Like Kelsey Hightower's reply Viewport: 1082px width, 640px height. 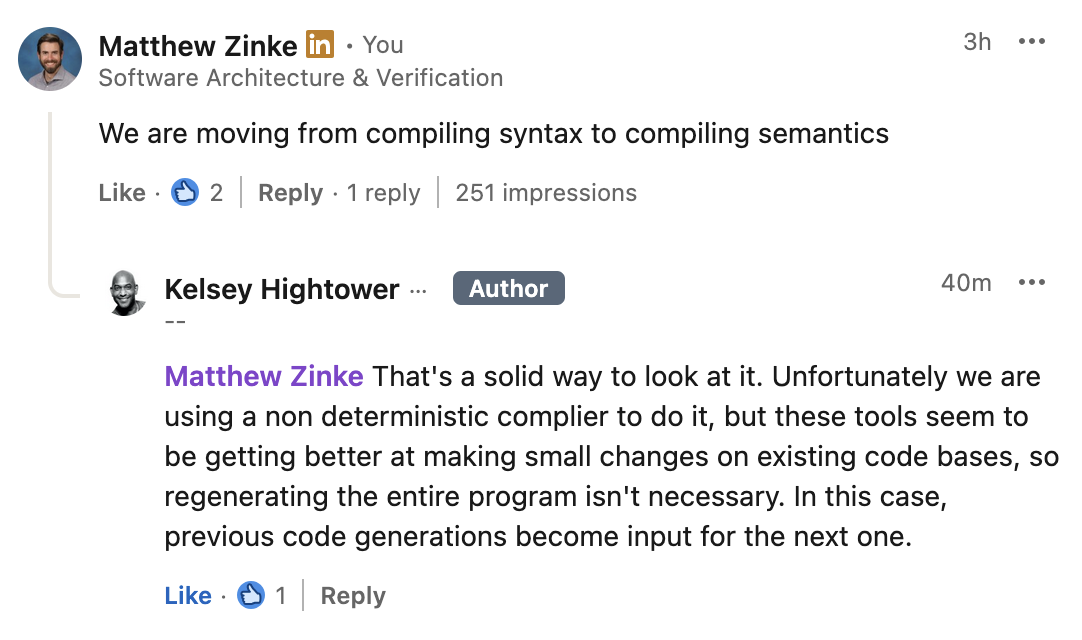188,595
